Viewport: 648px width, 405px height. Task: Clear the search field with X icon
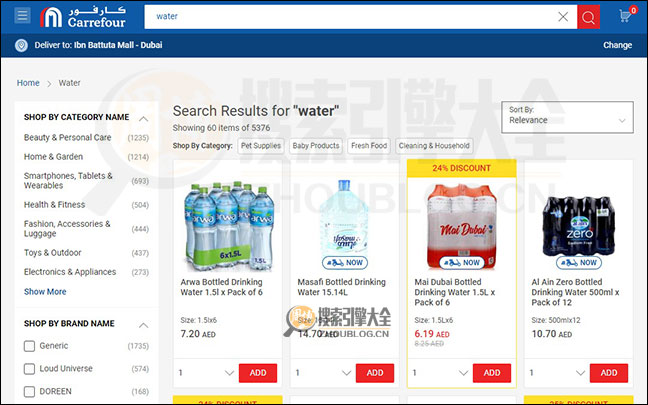coord(563,17)
